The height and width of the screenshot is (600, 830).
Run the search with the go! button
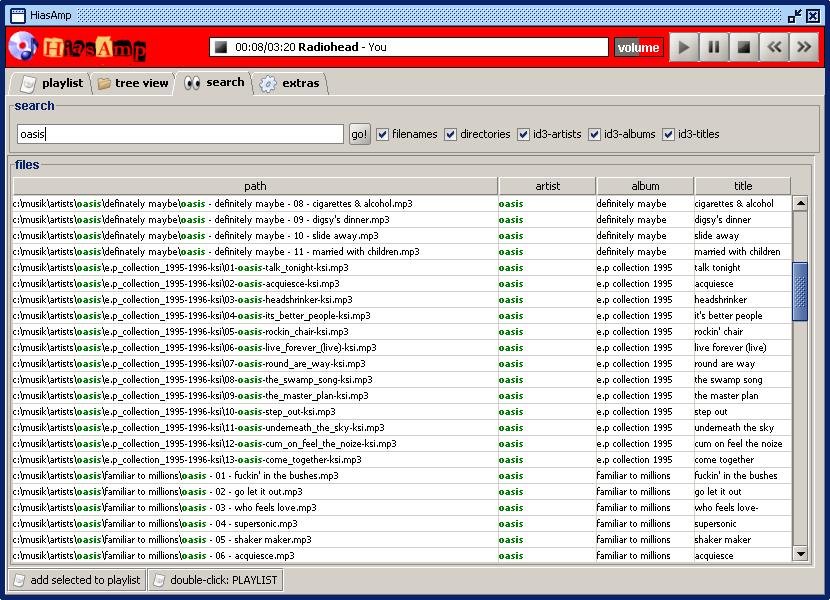pyautogui.click(x=359, y=134)
